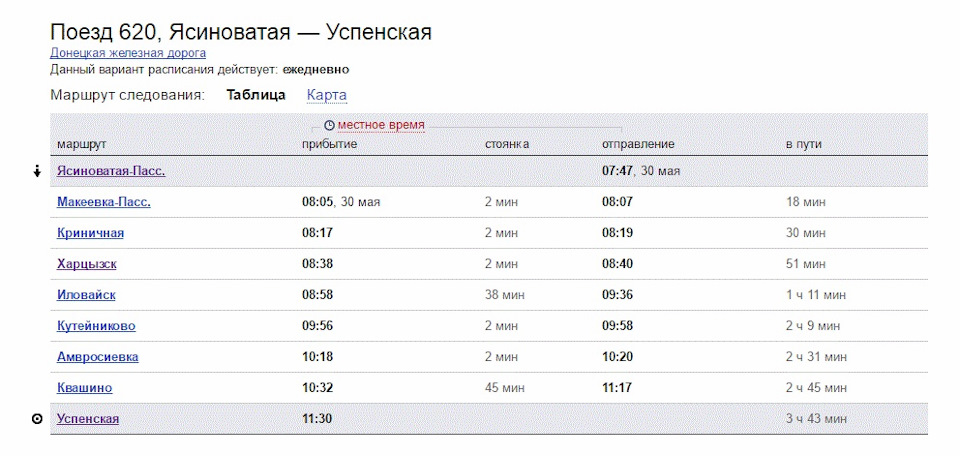Click the отправление column header

point(638,145)
